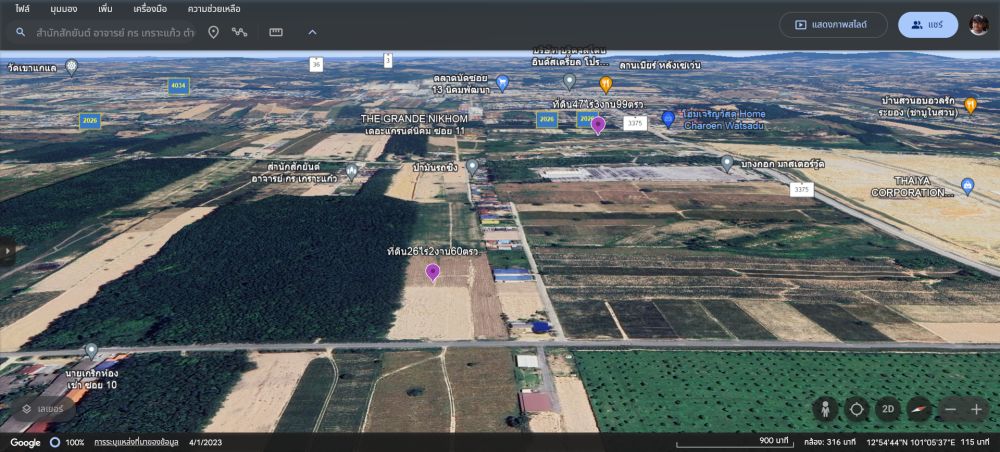1000x452 pixels.
Task: Select the draw path or polygon tool
Action: [240, 32]
